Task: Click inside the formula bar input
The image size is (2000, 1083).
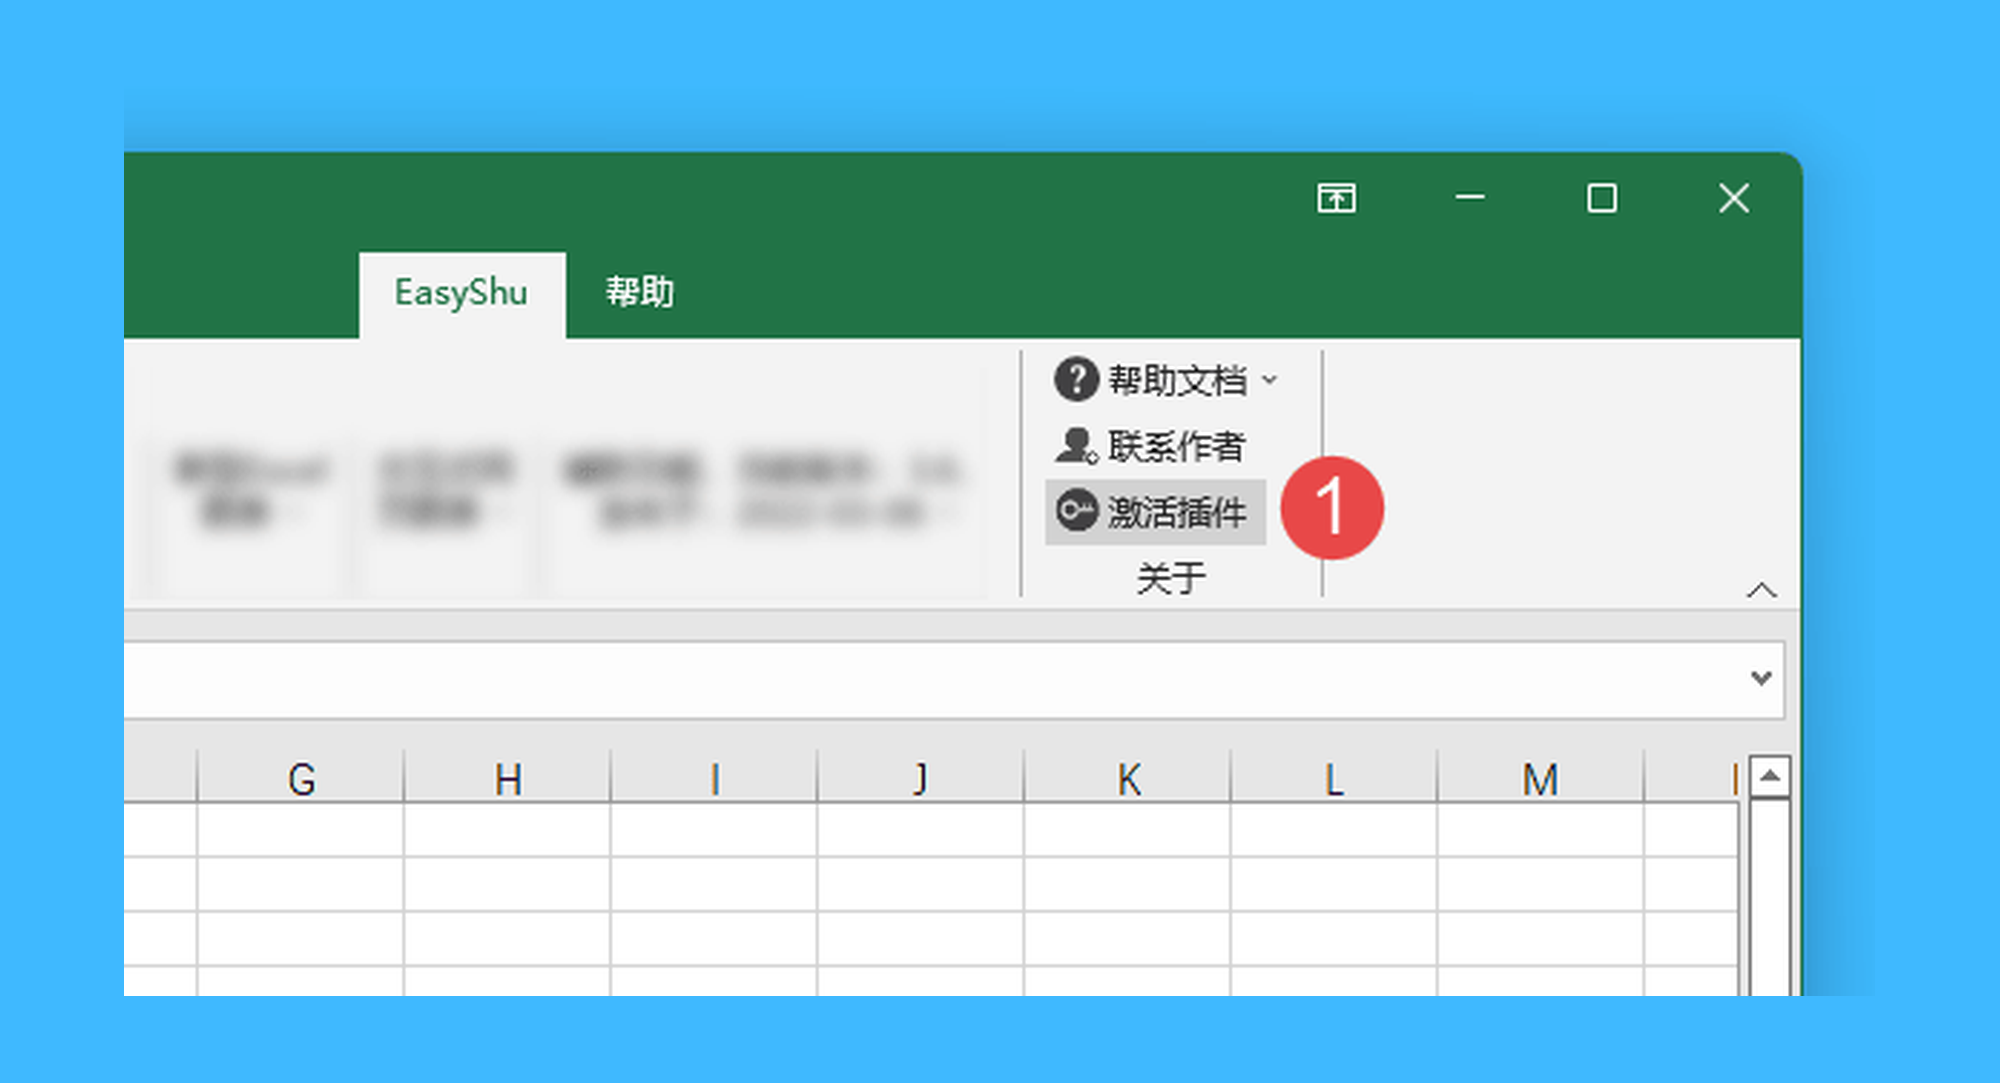Action: tap(930, 679)
